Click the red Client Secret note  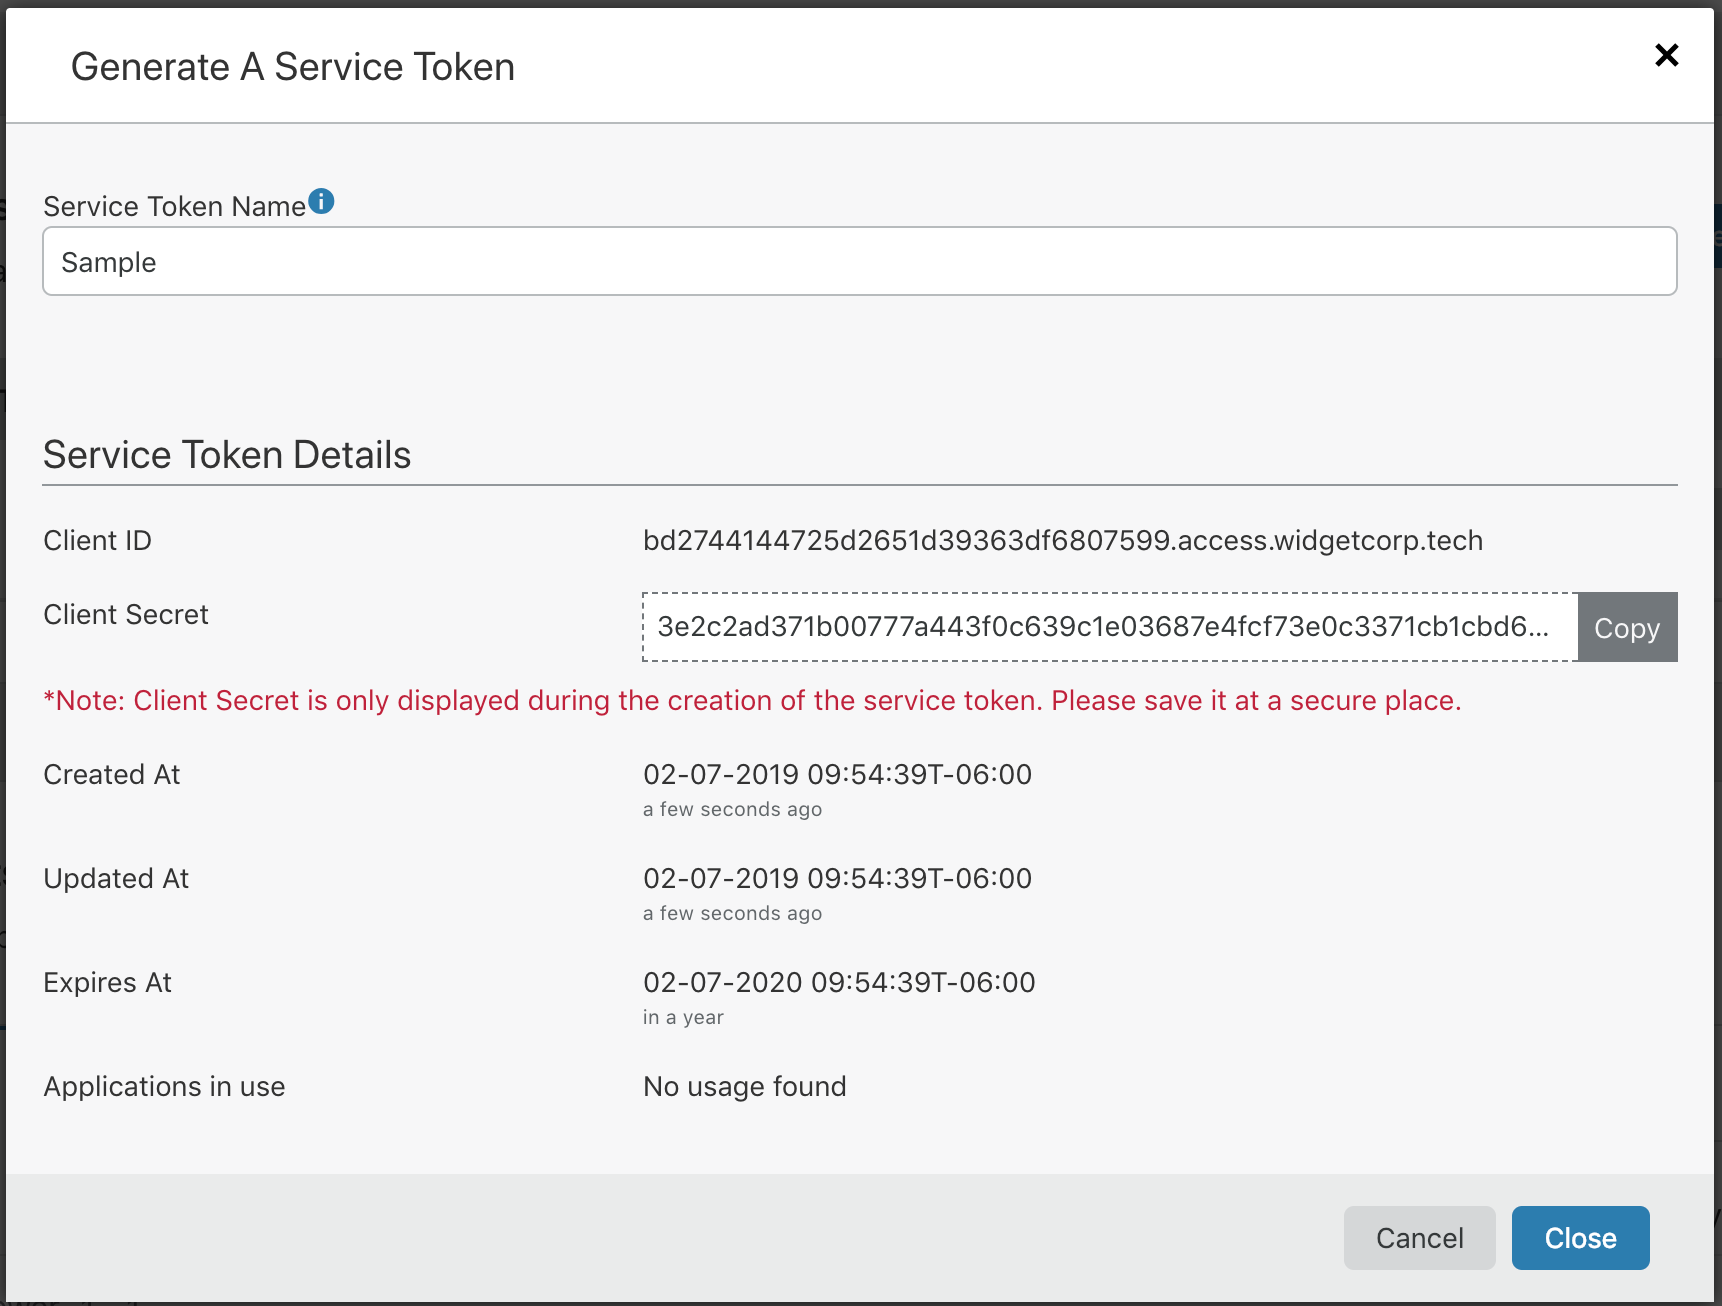coord(752,700)
